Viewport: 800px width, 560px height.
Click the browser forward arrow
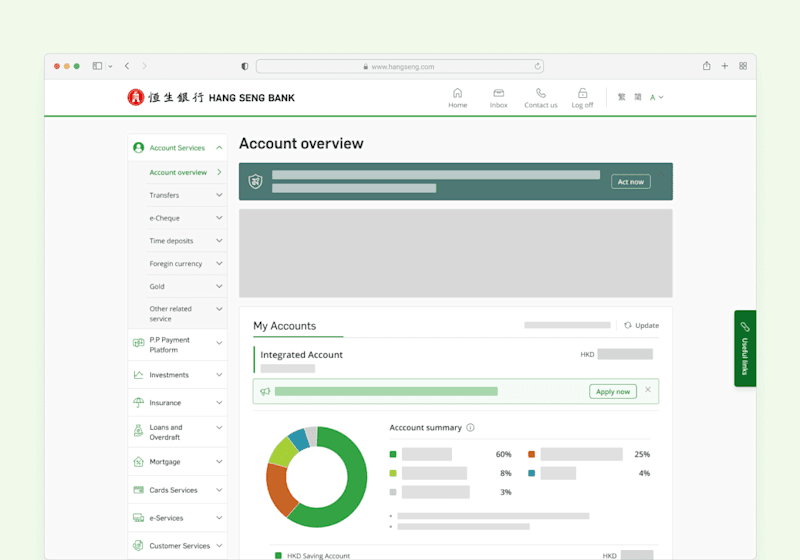pyautogui.click(x=144, y=66)
